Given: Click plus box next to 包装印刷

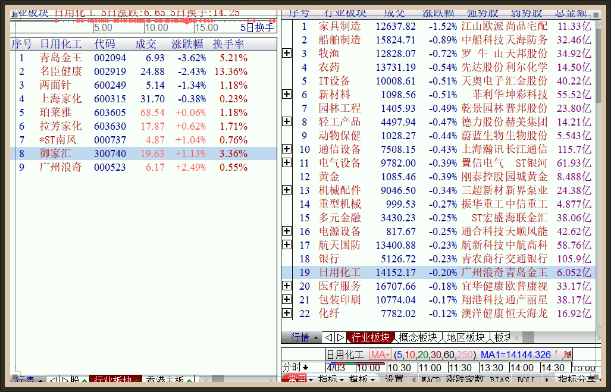Looking at the screenshot, I should tap(287, 299).
